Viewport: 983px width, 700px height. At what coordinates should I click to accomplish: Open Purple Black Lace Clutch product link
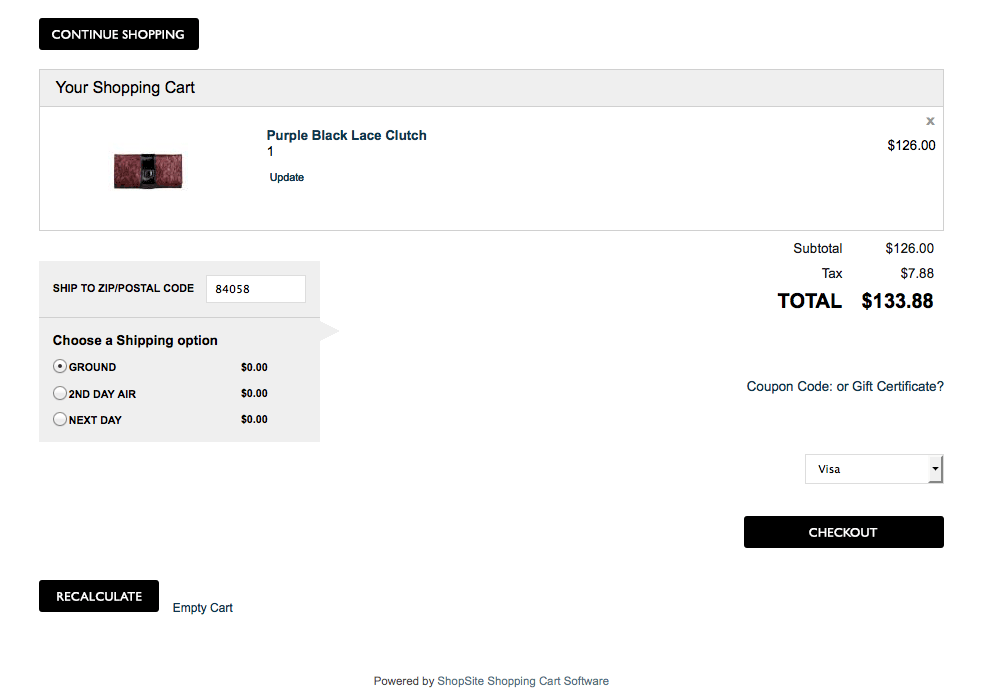coord(346,135)
